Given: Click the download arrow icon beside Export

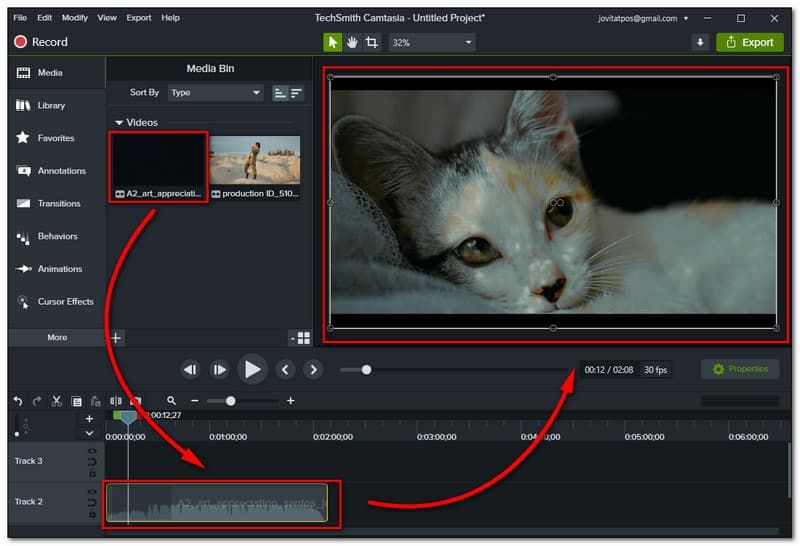Looking at the screenshot, I should pos(700,42).
